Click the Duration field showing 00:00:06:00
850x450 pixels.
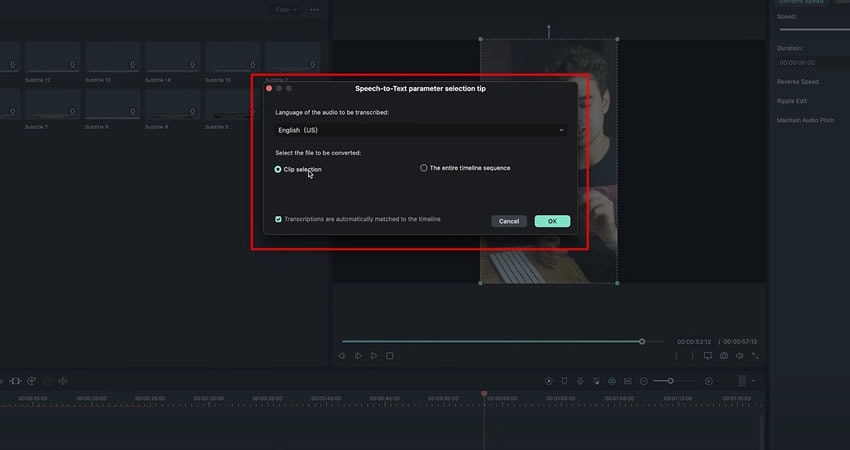tap(813, 63)
